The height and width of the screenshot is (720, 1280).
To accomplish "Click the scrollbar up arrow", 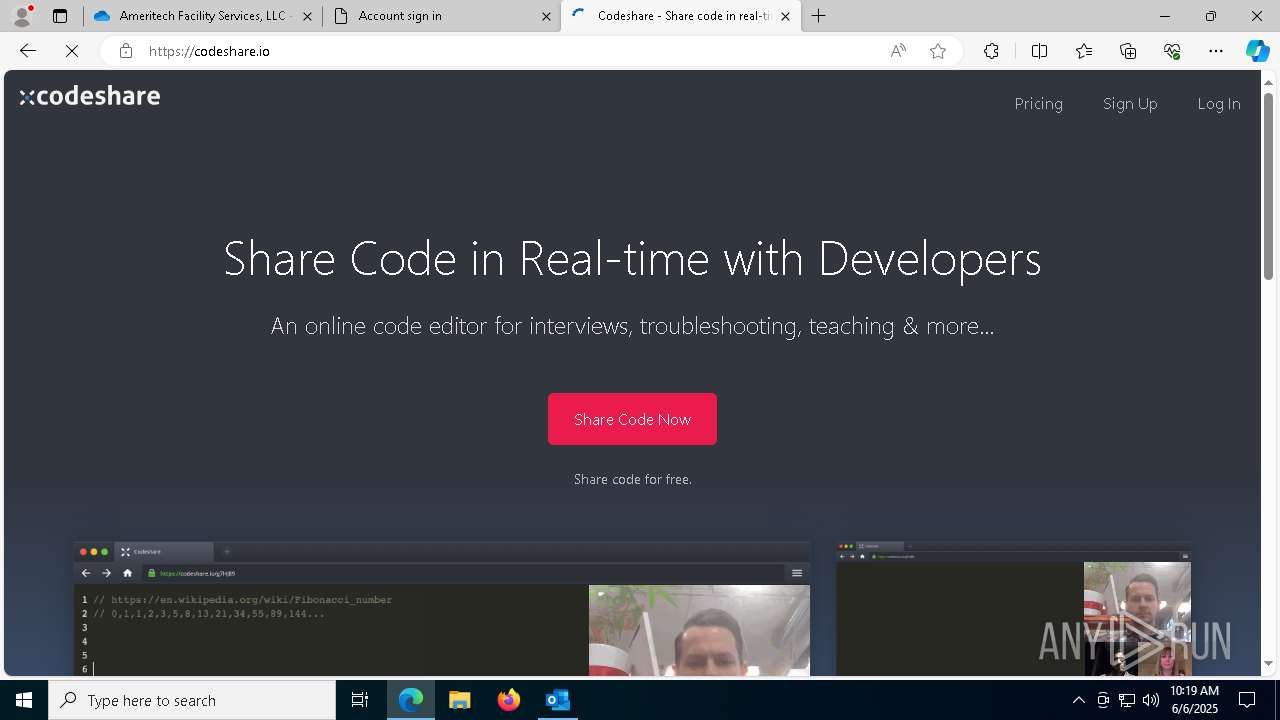I will click(x=1269, y=81).
